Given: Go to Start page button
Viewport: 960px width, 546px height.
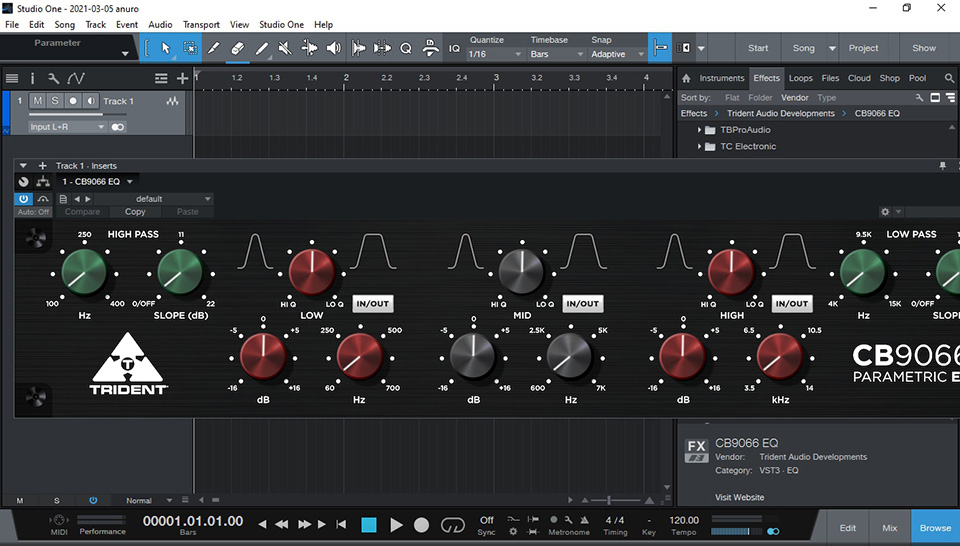Looking at the screenshot, I should (757, 48).
